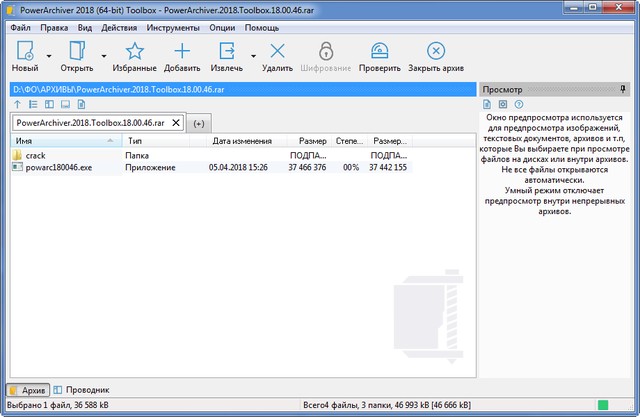The width and height of the screenshot is (640, 417).
Task: Open the Действия menu
Action: (119, 27)
